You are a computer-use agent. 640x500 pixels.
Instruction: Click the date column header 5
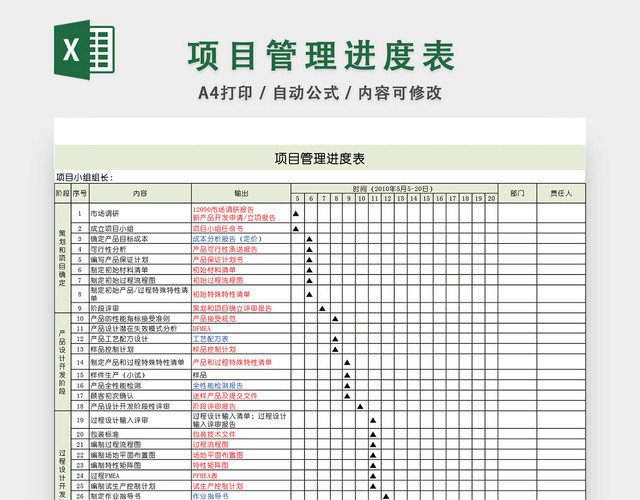coord(298,198)
